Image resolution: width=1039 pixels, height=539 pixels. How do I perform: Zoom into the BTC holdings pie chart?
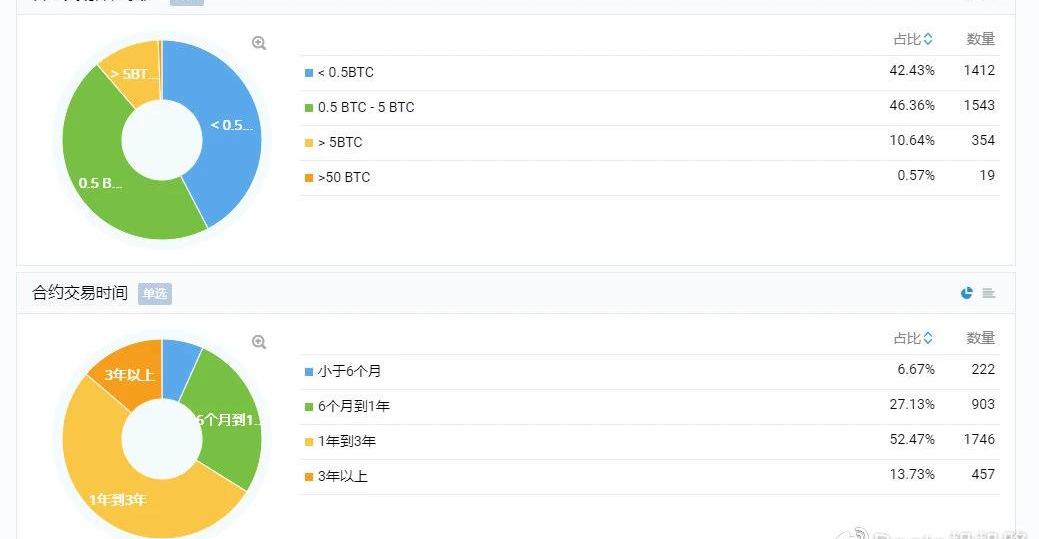pyautogui.click(x=259, y=43)
